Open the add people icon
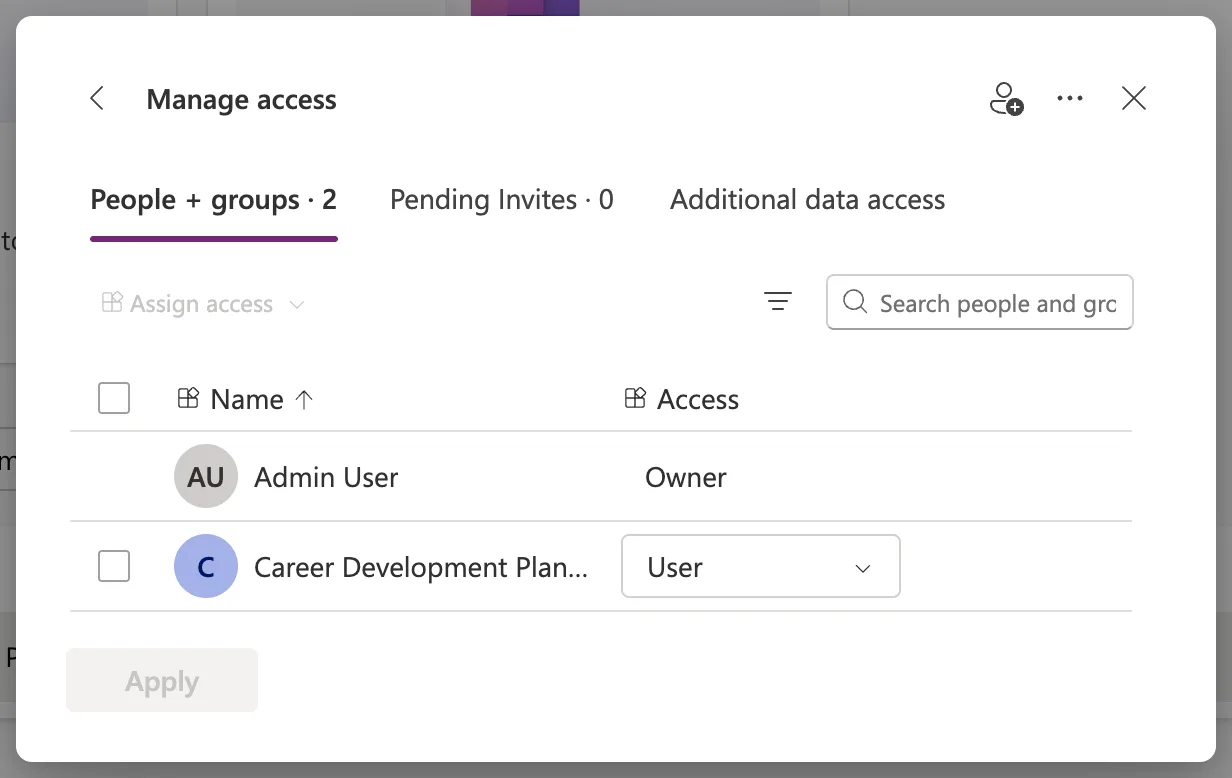Screen dimensions: 1232x778 1006,99
